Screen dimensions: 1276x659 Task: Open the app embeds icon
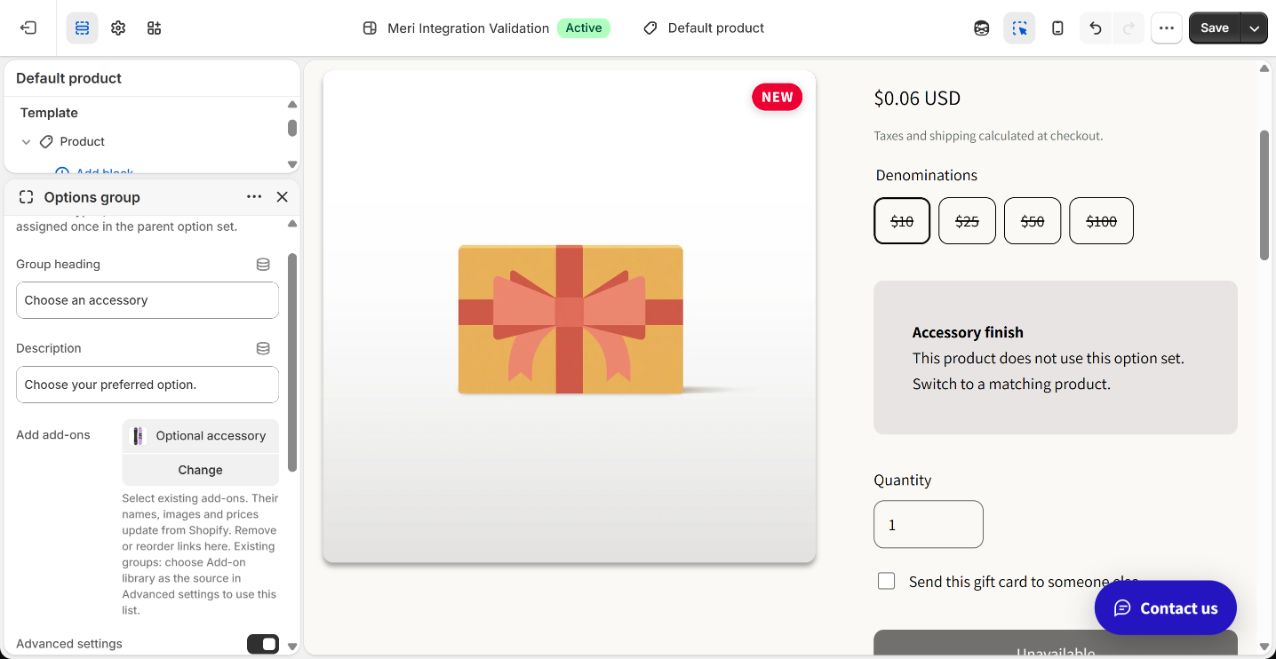154,28
